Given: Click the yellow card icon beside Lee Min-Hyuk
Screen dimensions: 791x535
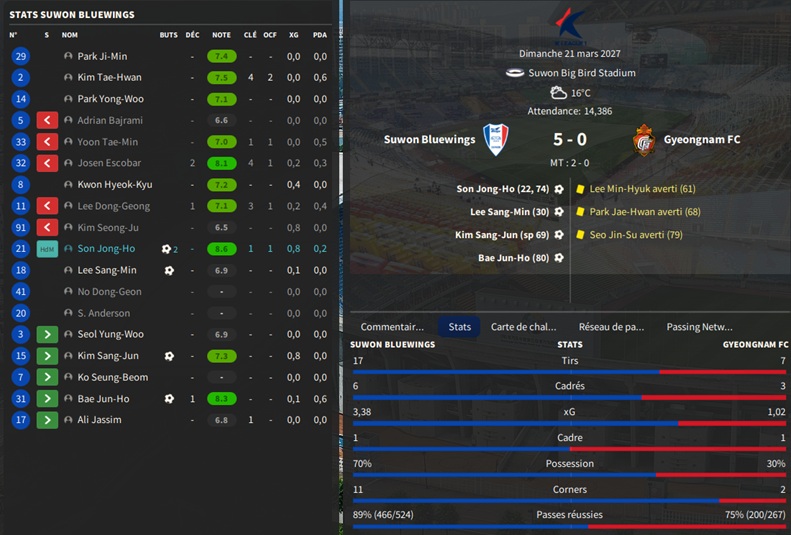Looking at the screenshot, I should (x=580, y=188).
